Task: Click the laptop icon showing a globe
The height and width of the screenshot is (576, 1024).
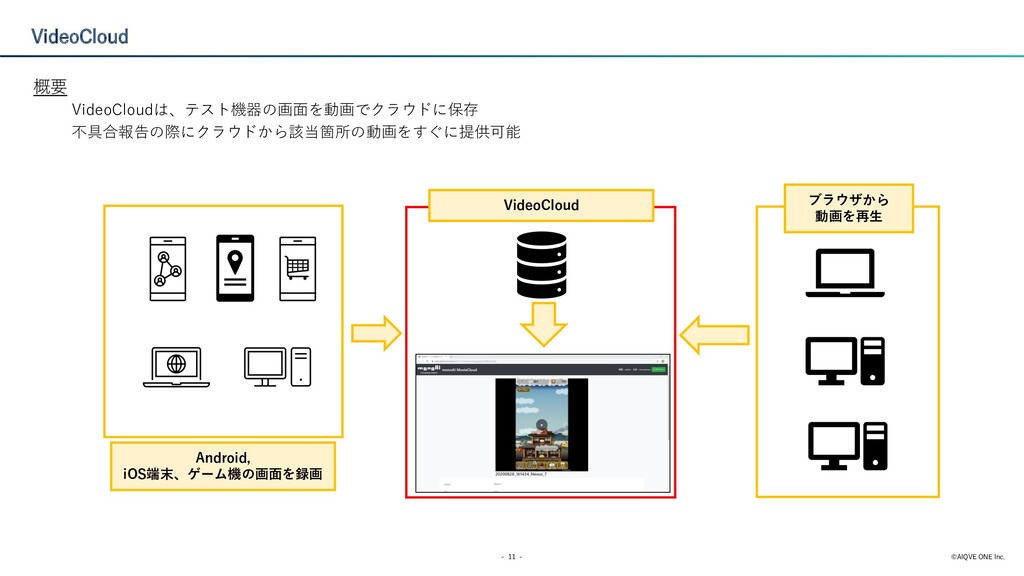Action: click(x=176, y=367)
